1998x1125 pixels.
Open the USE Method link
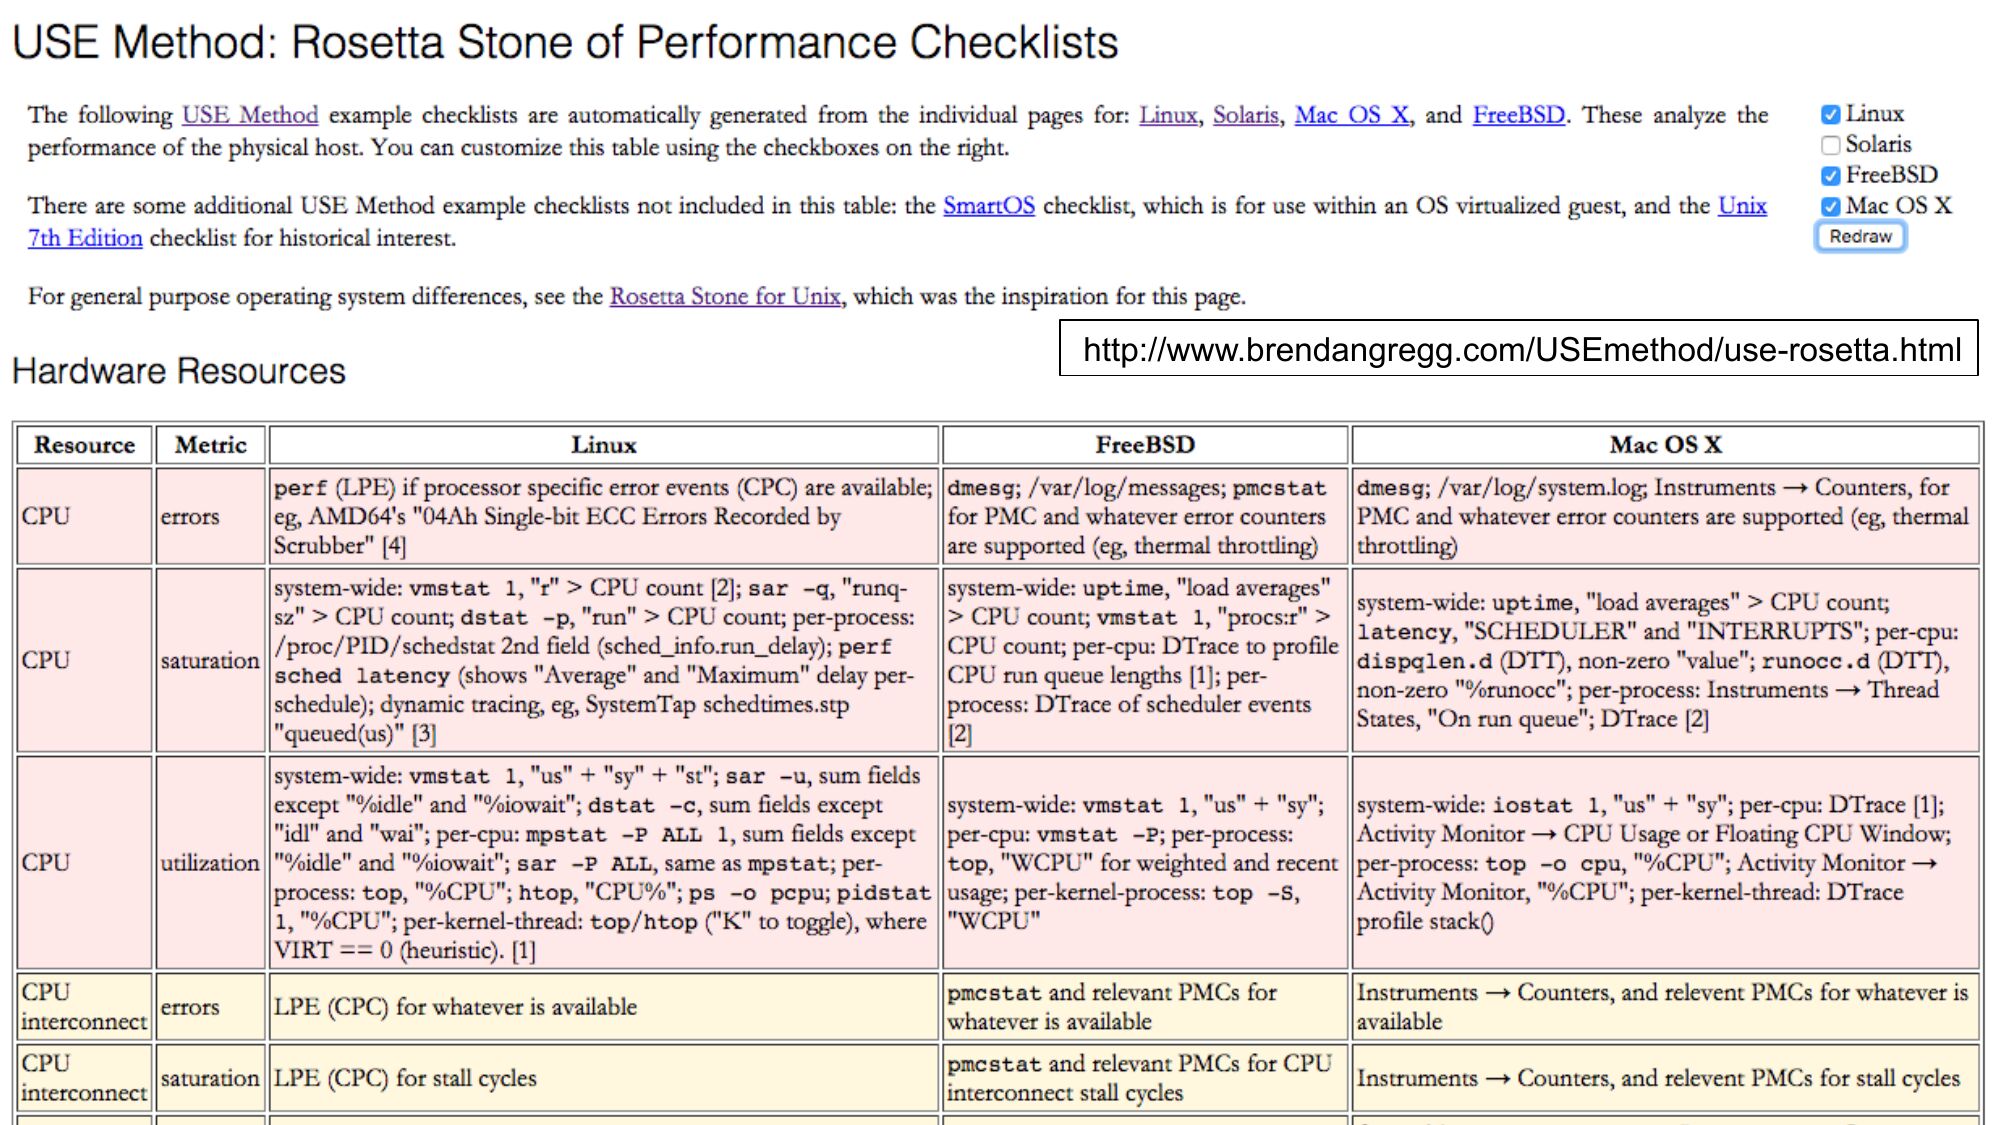(x=250, y=116)
